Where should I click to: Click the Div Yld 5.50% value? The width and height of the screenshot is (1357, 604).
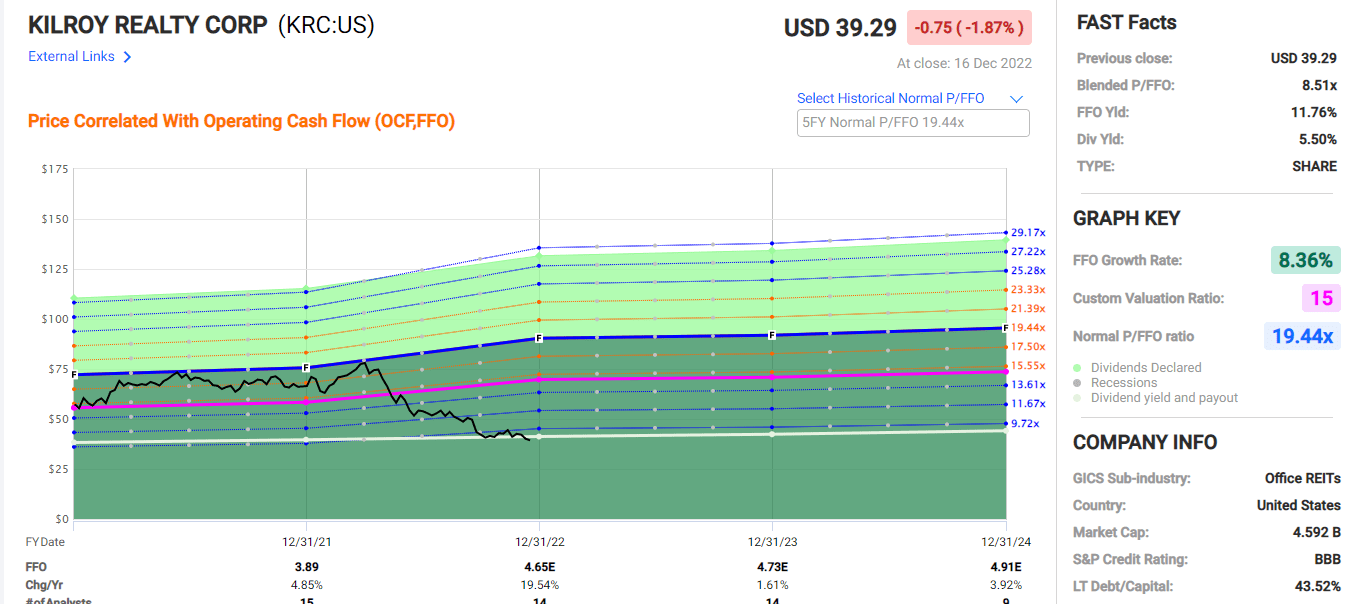(x=1318, y=139)
